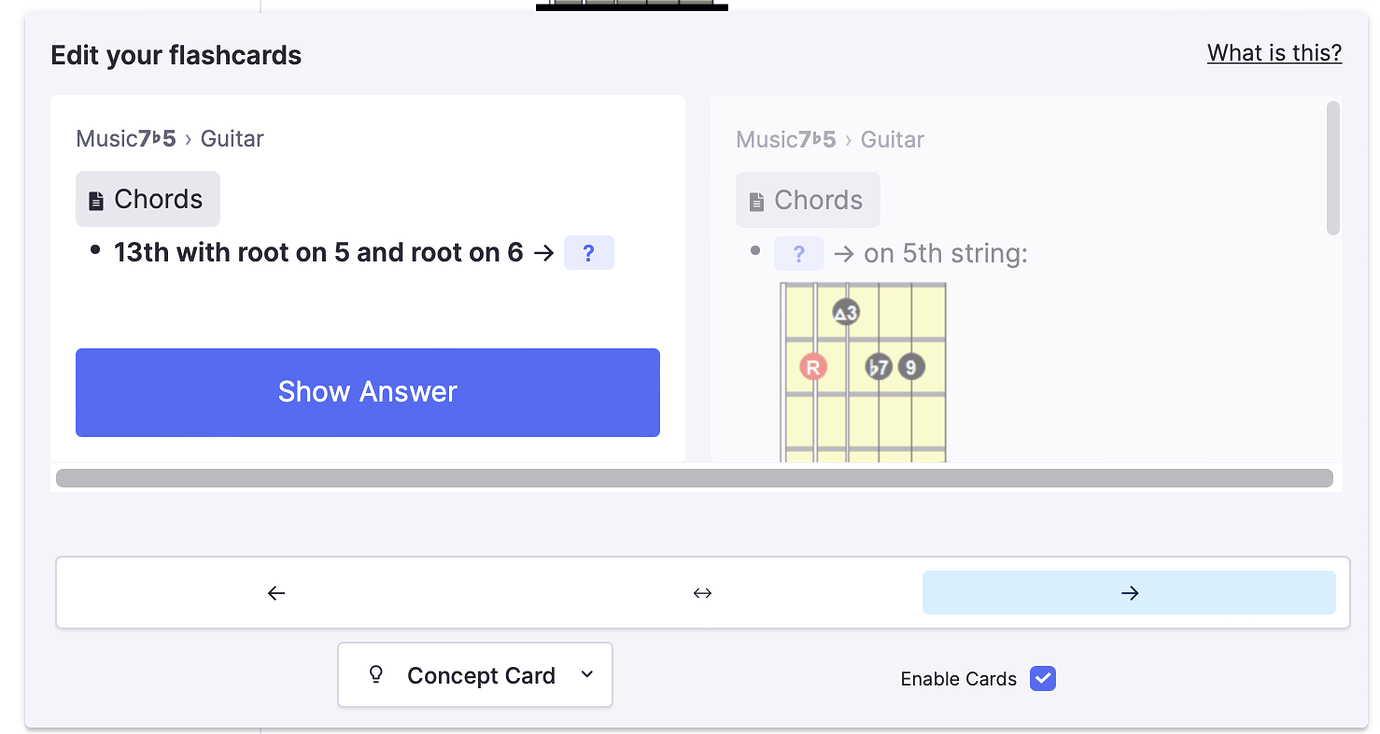Reveal the hidden answer '?' placeholder on left card
The width and height of the screenshot is (1380, 734).
tap(589, 252)
